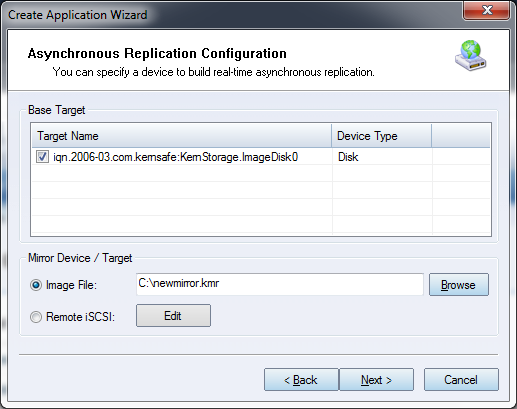Sort by the Device Type column header
Image resolution: width=517 pixels, height=409 pixels.
382,136
